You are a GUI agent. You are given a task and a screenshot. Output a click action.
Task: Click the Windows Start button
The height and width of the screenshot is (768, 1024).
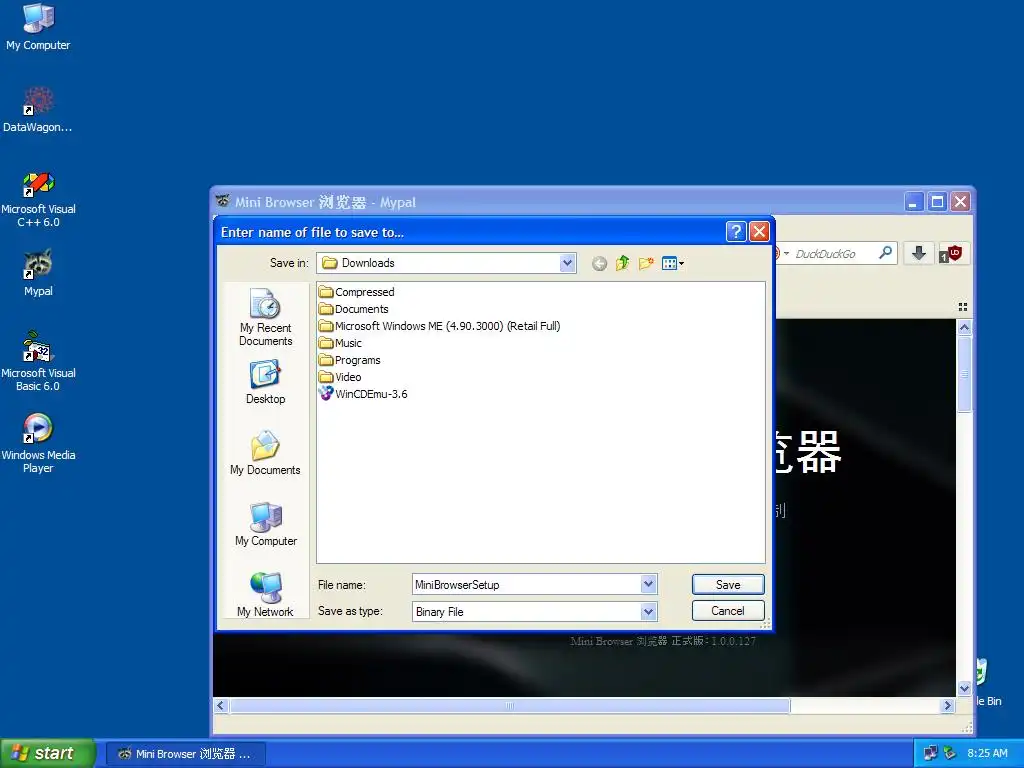click(x=47, y=753)
